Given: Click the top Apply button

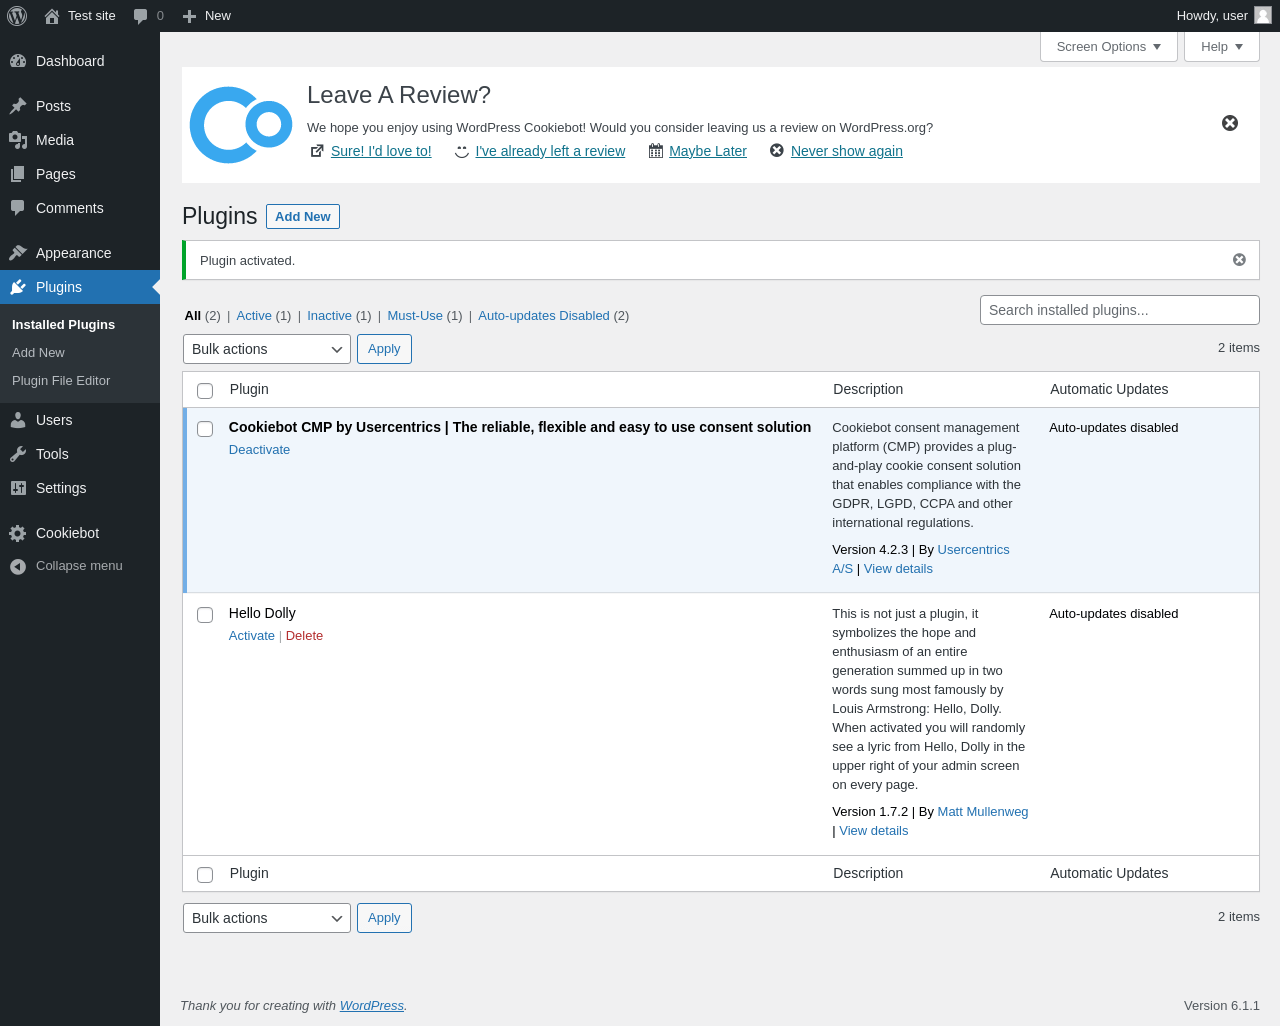Looking at the screenshot, I should [x=384, y=349].
